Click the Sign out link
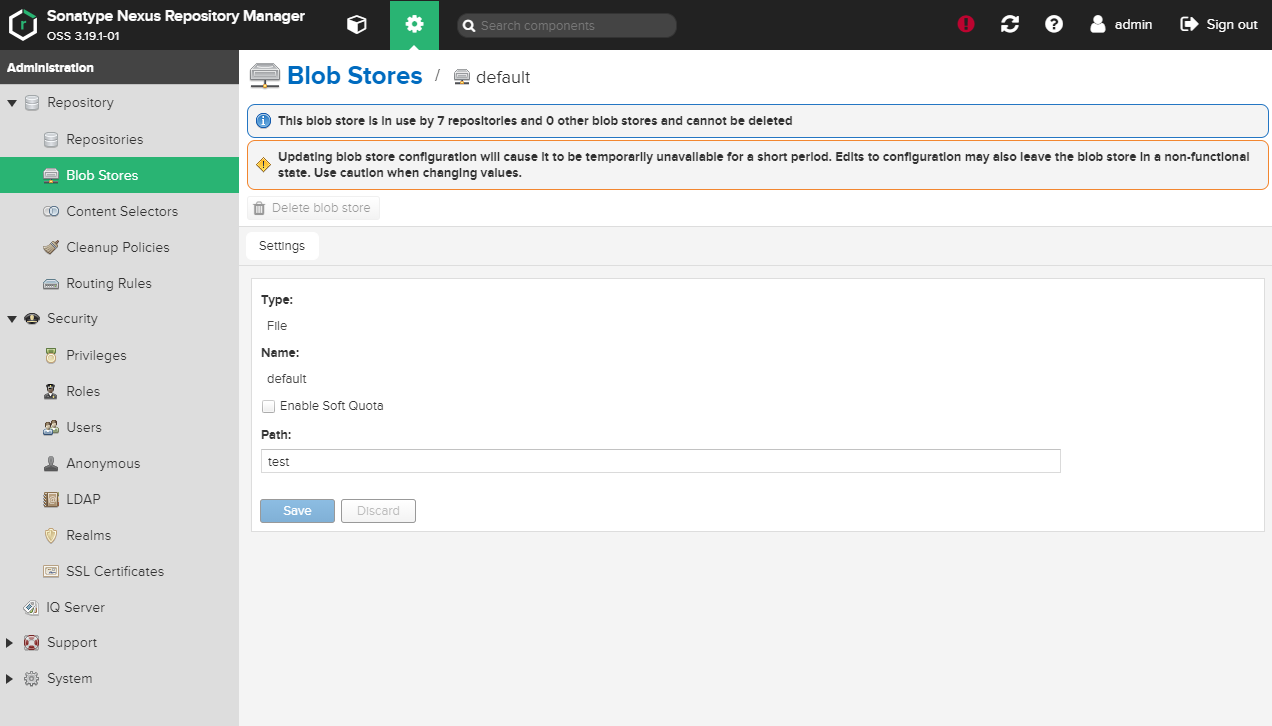The height and width of the screenshot is (726, 1272). click(x=1219, y=25)
